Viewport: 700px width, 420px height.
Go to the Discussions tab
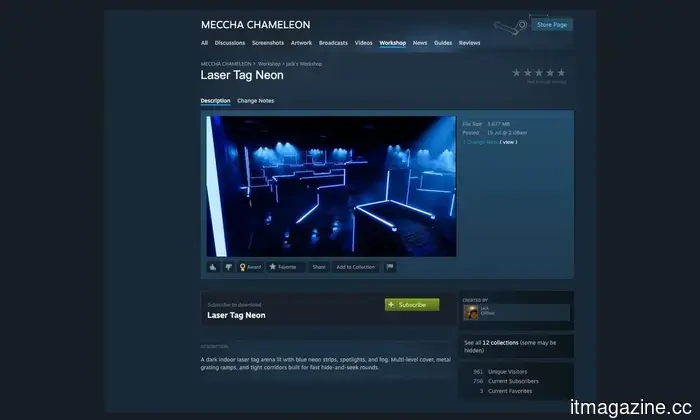point(230,43)
